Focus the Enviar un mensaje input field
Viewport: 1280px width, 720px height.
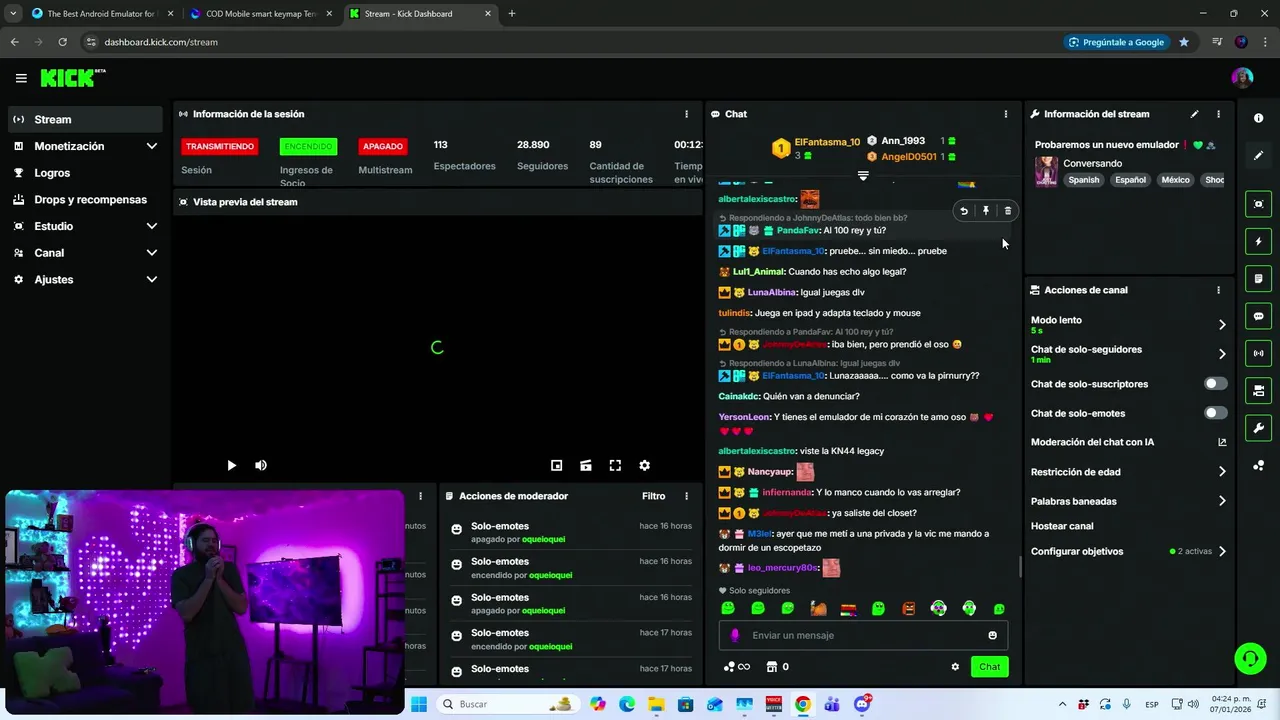(x=863, y=635)
